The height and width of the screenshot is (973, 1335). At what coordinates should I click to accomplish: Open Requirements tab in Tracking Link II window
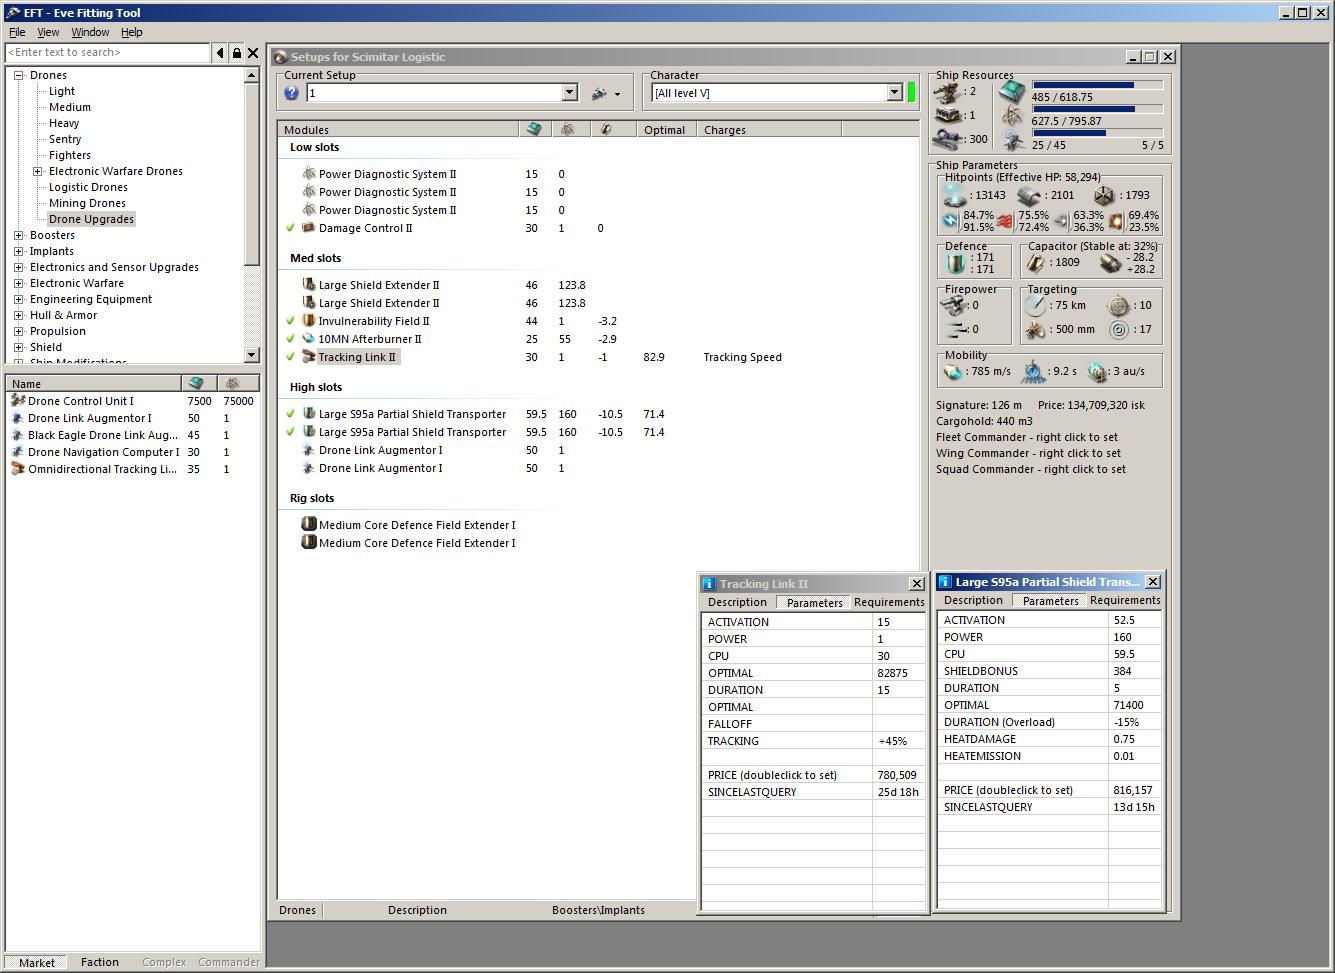pyautogui.click(x=888, y=602)
